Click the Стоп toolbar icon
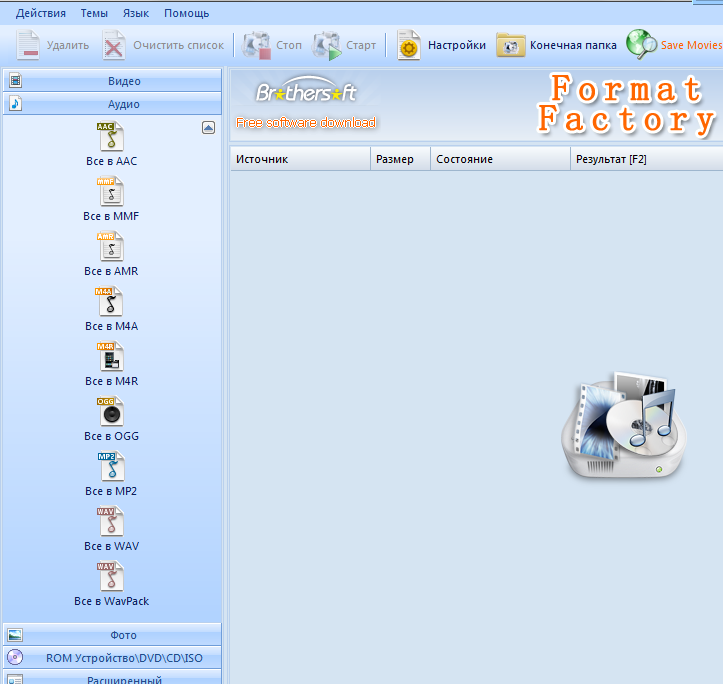Image resolution: width=723 pixels, height=684 pixels. (256, 45)
